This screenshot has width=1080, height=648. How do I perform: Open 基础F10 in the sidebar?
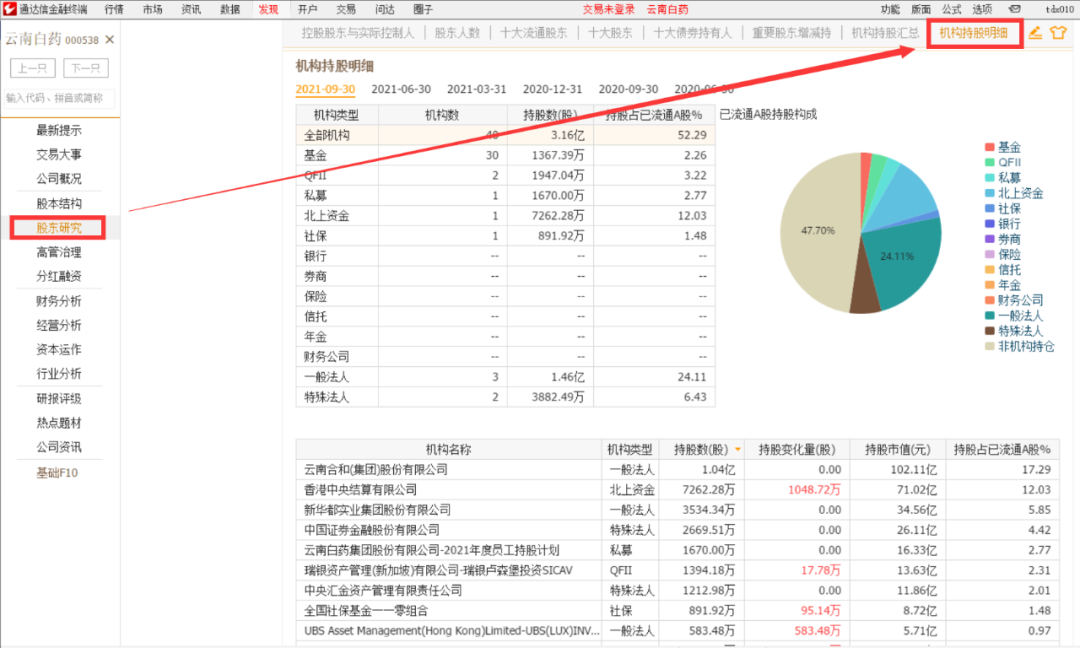tap(57, 473)
